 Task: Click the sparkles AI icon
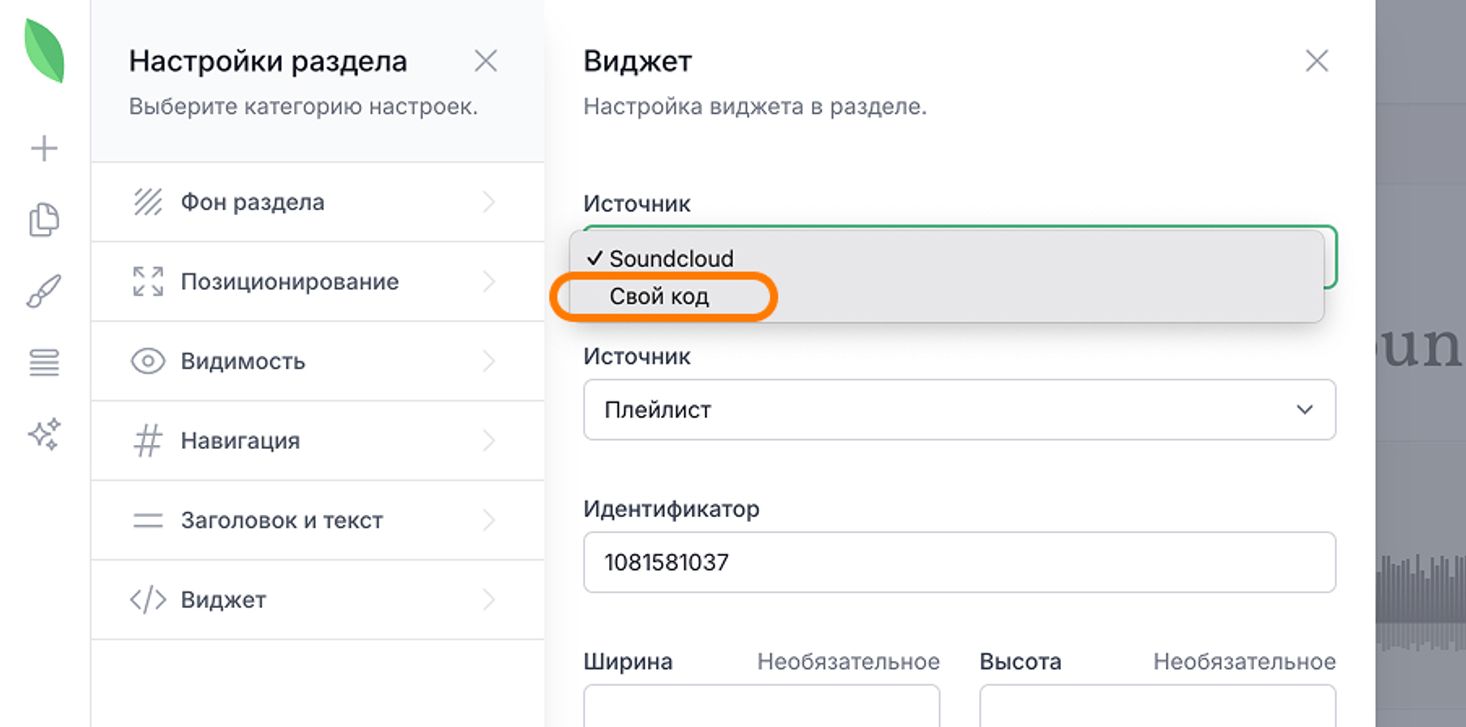45,435
